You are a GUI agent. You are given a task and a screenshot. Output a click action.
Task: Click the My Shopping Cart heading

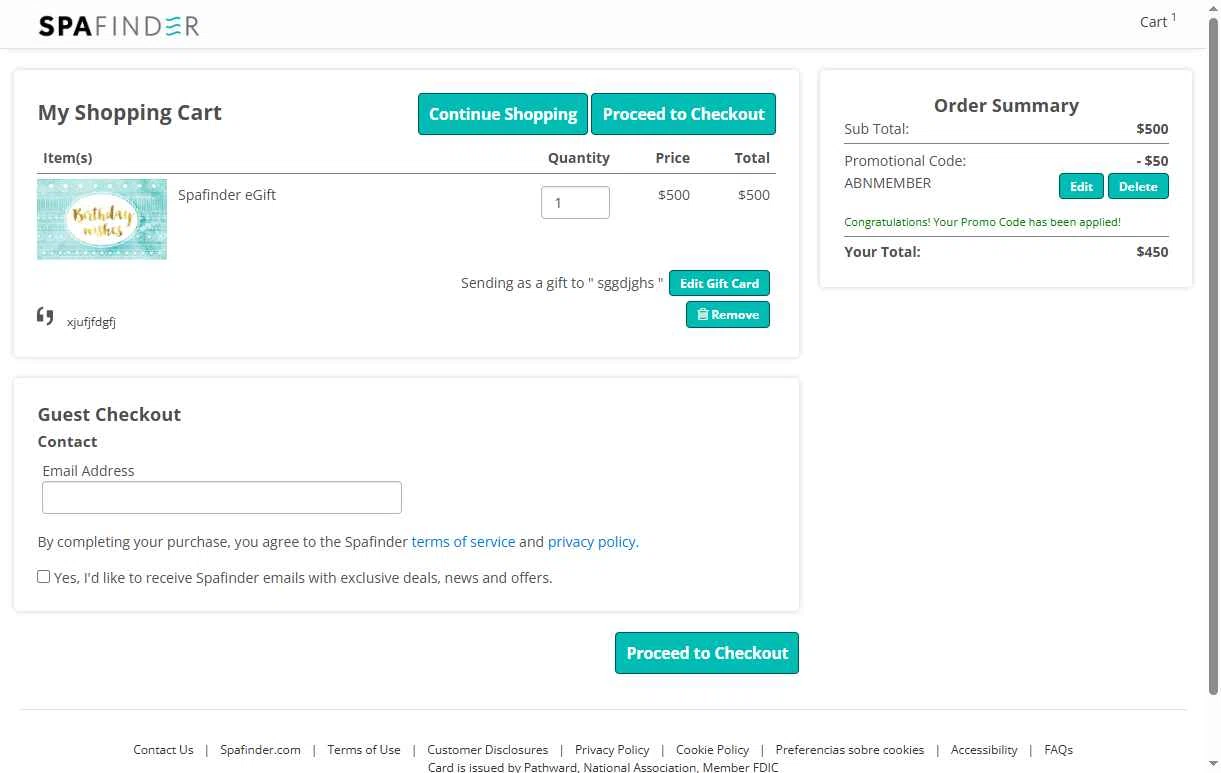click(x=130, y=112)
